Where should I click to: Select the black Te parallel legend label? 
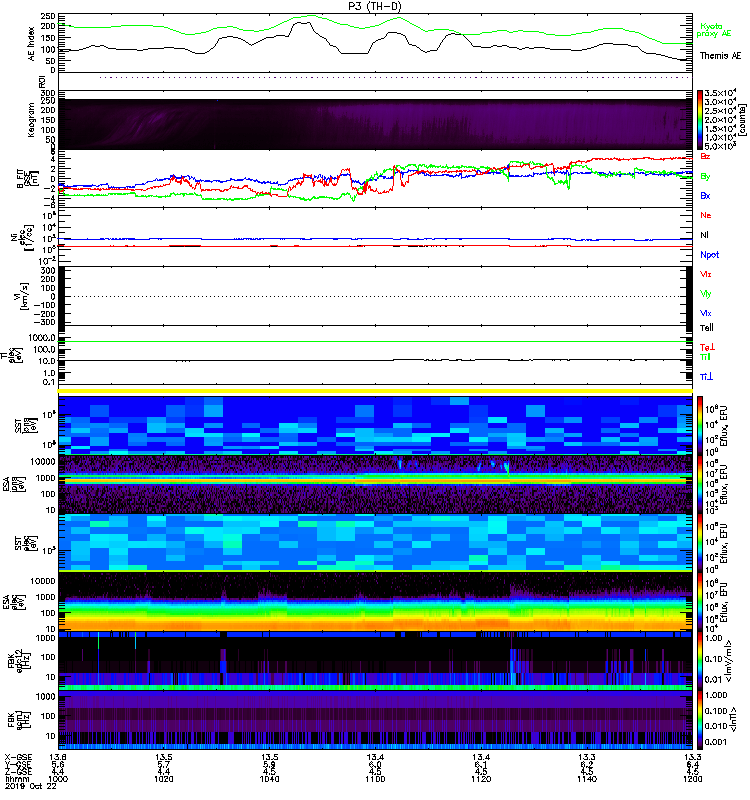pos(706,328)
